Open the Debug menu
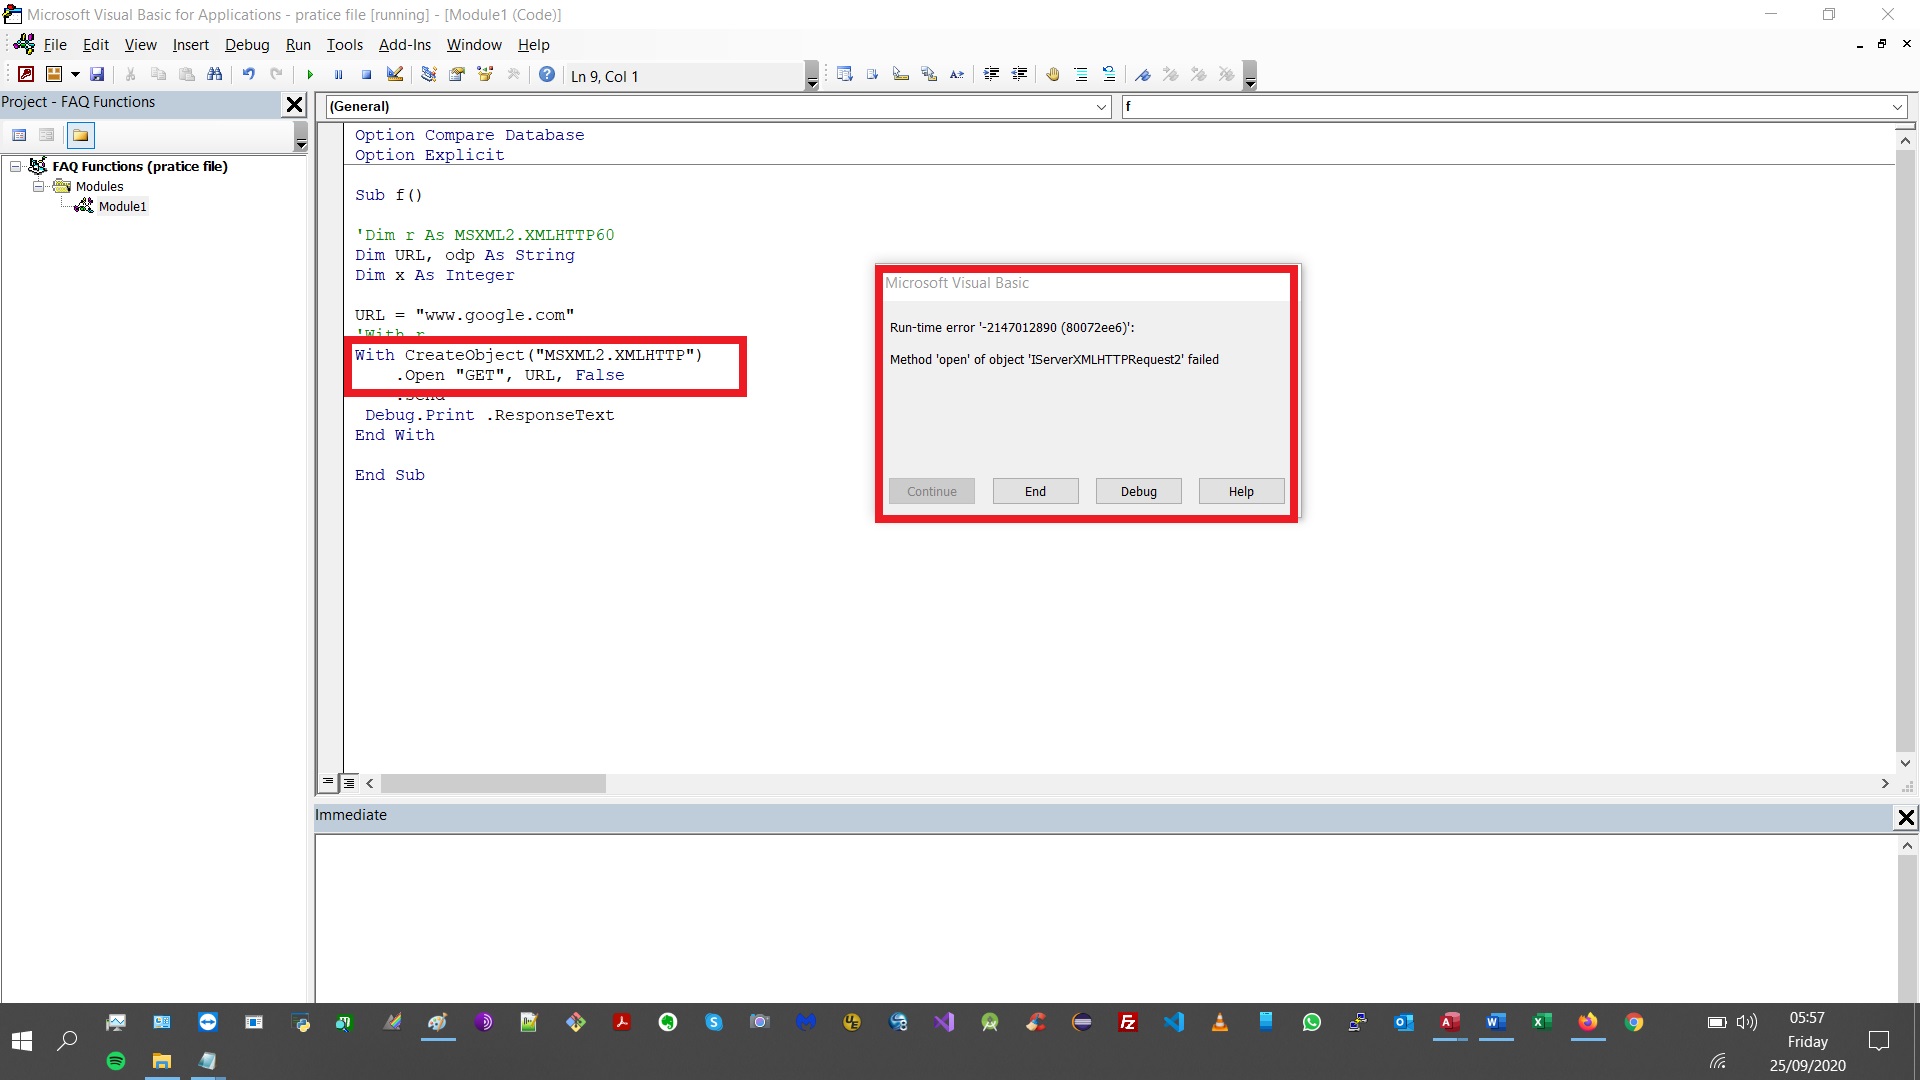 [x=246, y=45]
